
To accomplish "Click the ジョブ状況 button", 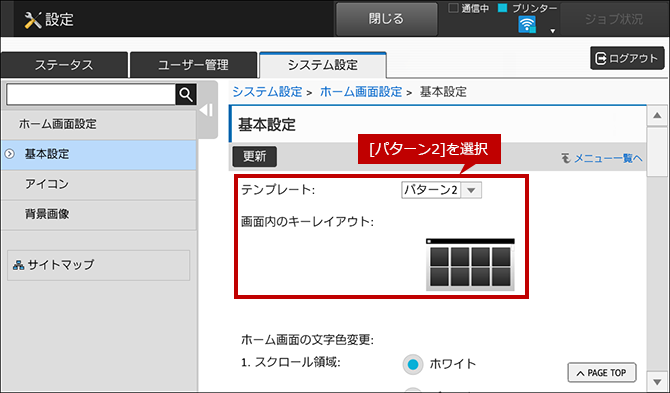I will point(614,19).
